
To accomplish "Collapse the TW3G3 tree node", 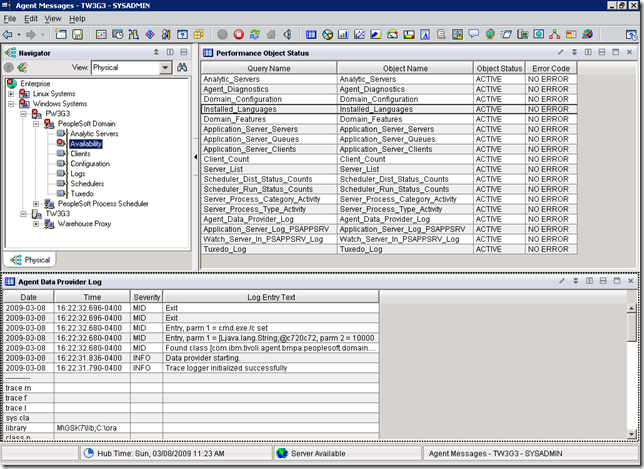I will pos(23,214).
